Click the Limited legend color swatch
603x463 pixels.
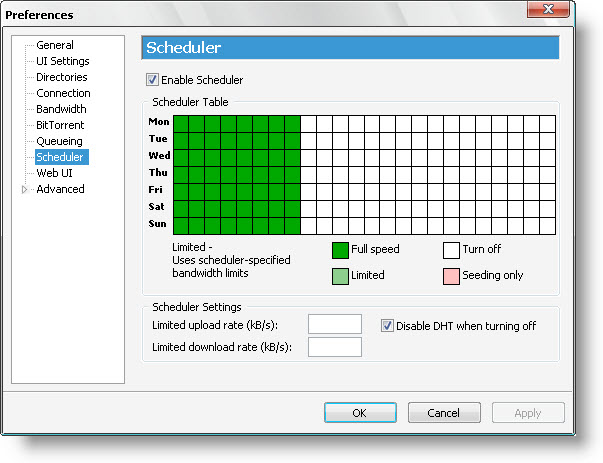(340, 276)
